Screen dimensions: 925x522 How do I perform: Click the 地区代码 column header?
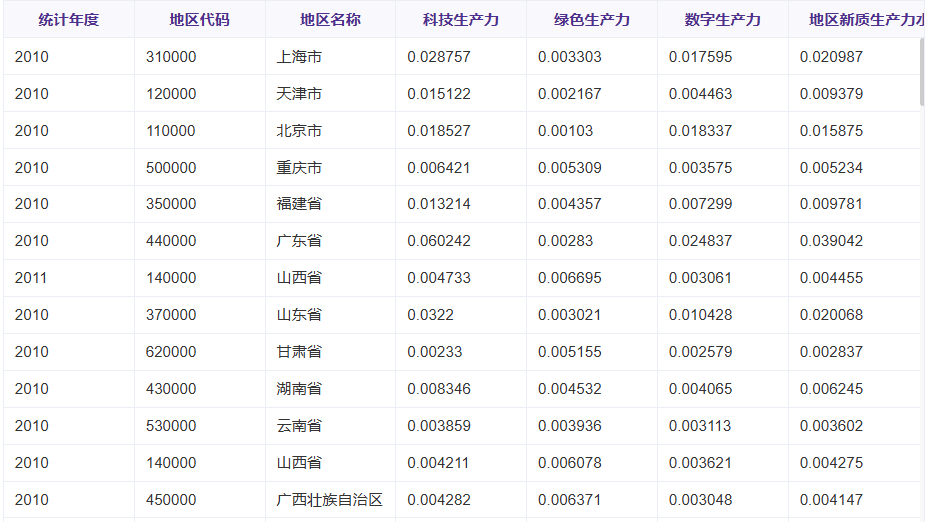(200, 20)
